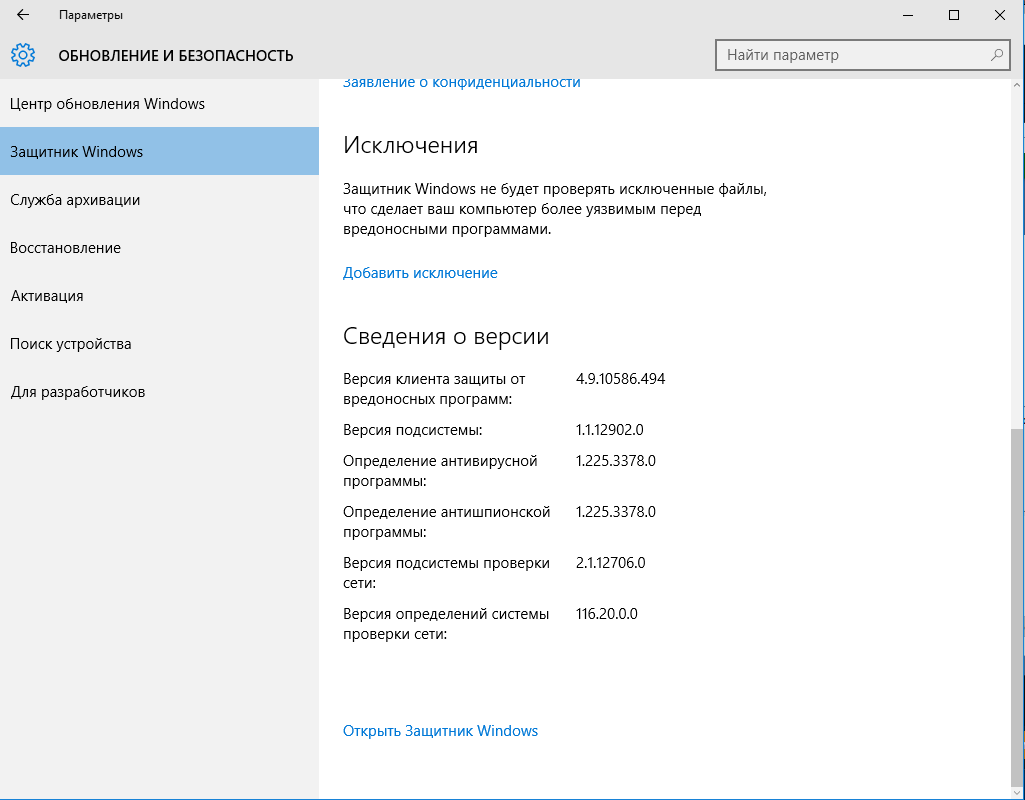The width and height of the screenshot is (1025, 800).
Task: Go back with the arrow icon
Action: (x=23, y=15)
